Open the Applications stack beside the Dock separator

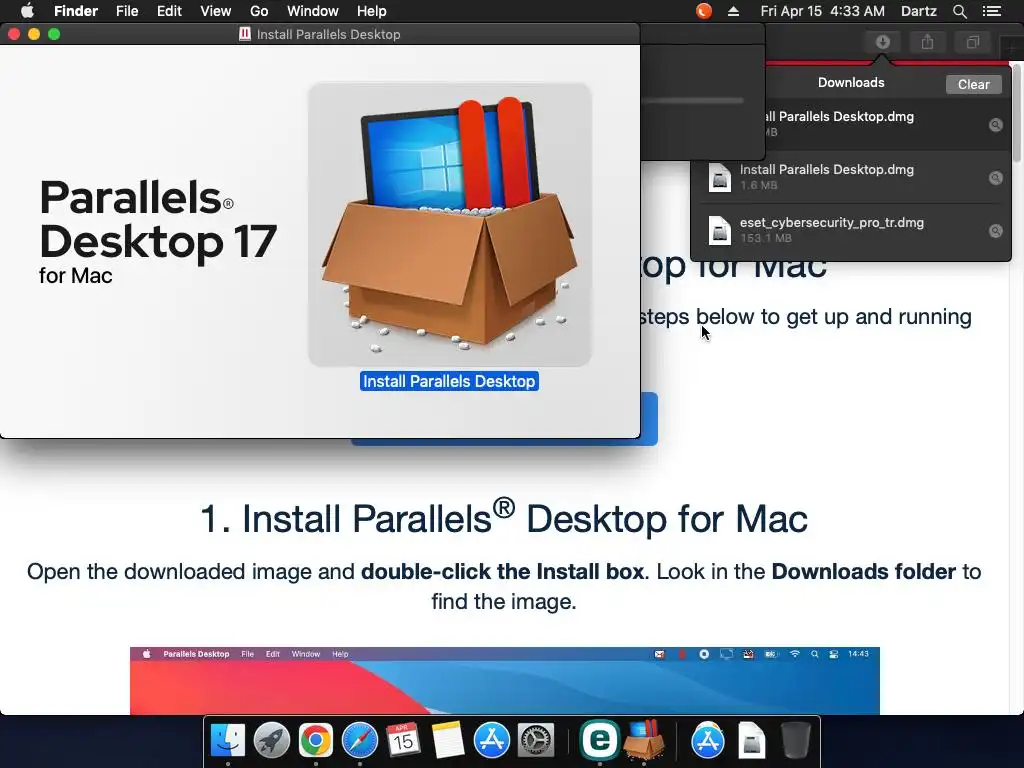tap(707, 741)
